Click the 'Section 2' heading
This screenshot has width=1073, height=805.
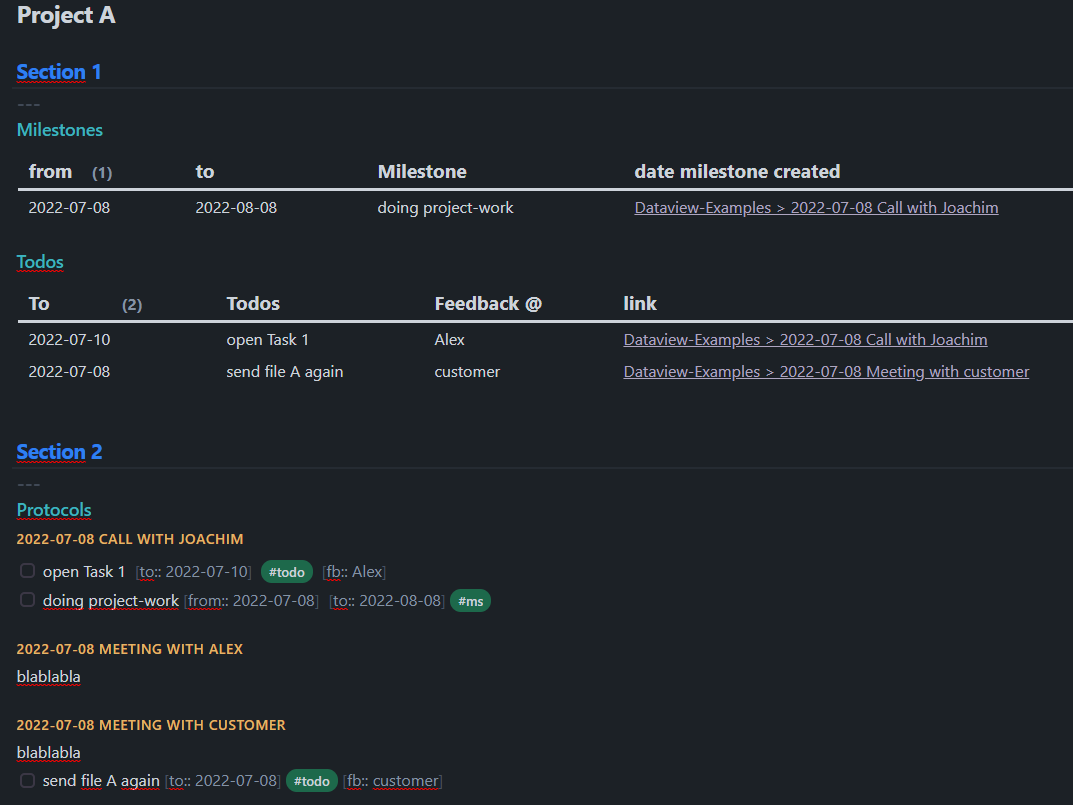pos(59,452)
